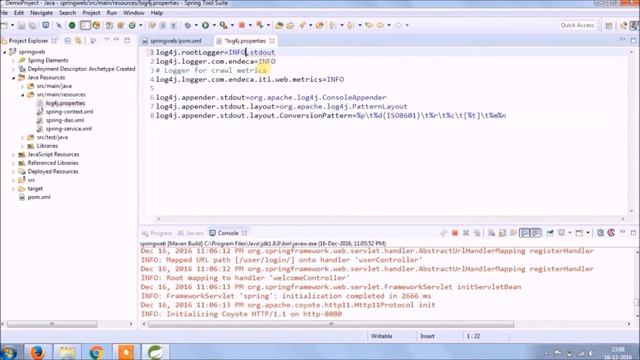This screenshot has width=640, height=360.
Task: Toggle show console when standard error changes
Action: click(x=536, y=233)
